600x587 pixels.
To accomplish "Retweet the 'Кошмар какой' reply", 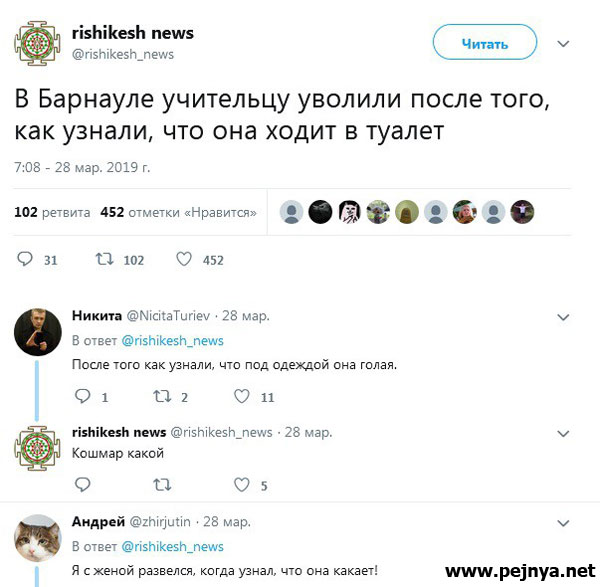I will click(162, 485).
